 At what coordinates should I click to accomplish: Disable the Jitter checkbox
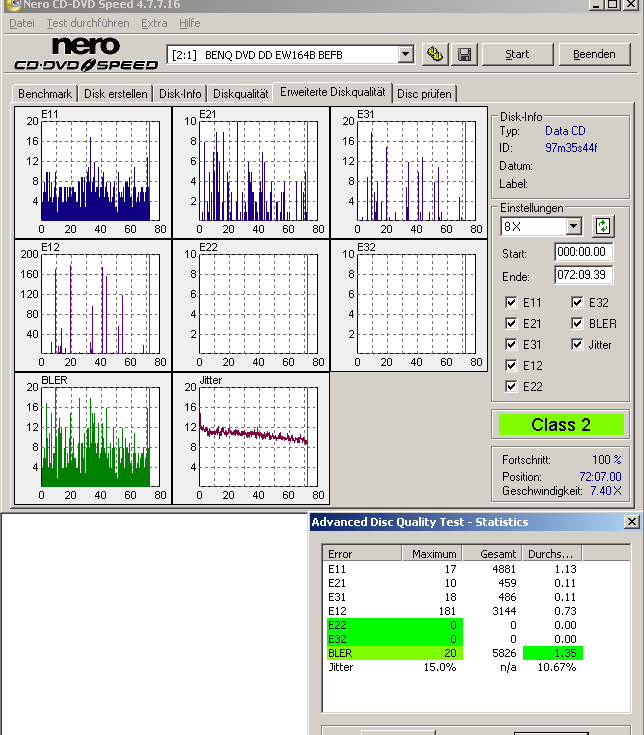coord(578,344)
